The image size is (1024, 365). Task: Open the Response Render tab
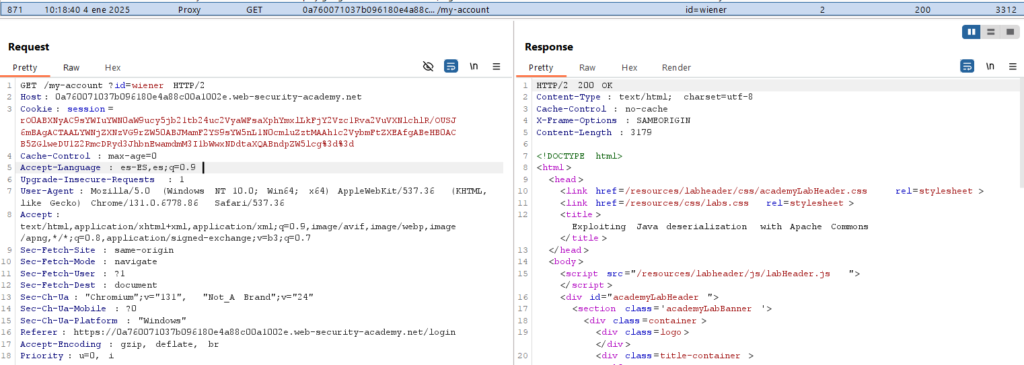click(677, 67)
